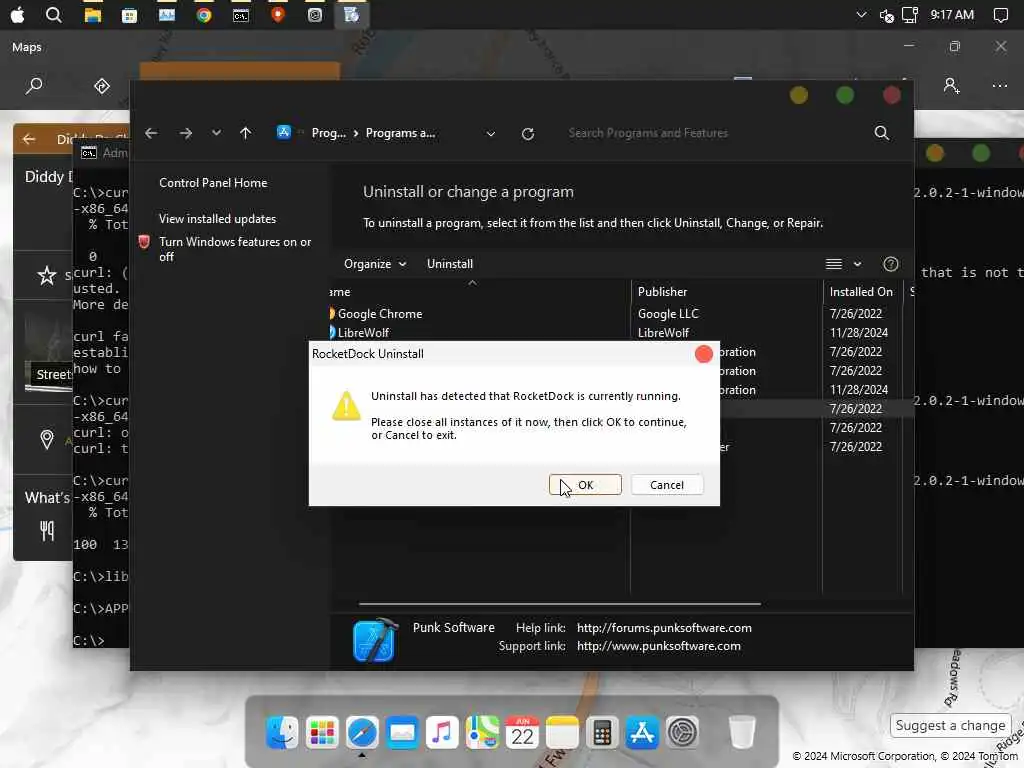Open directions icon in the Maps toolbar
The image size is (1024, 768).
[102, 86]
